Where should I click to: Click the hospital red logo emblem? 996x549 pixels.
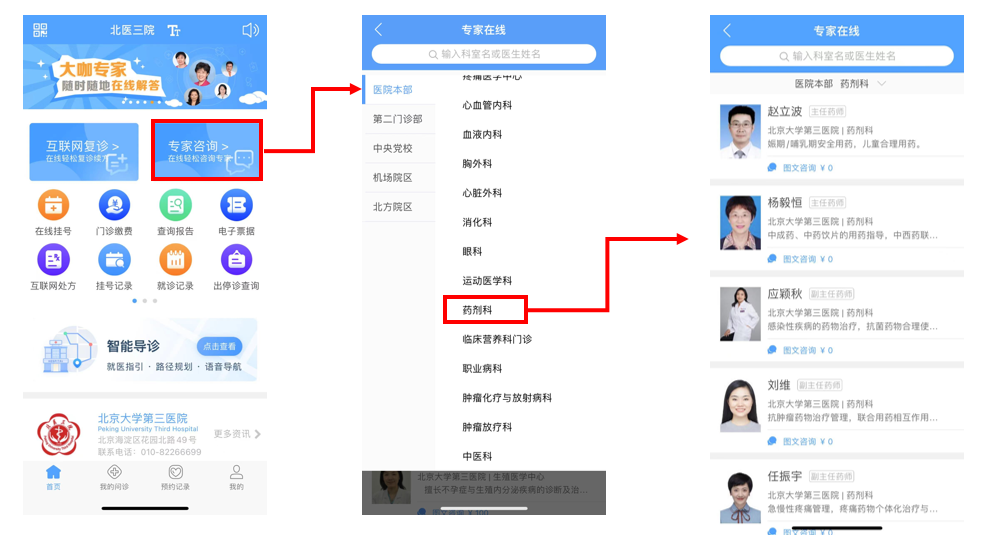[x=58, y=434]
